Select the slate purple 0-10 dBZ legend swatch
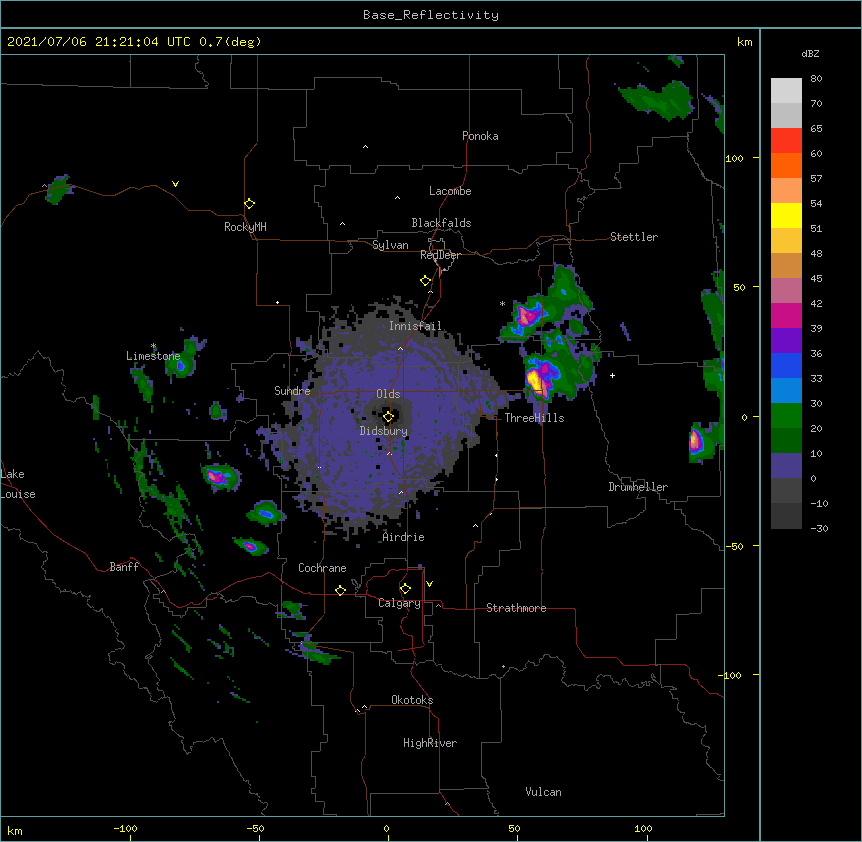This screenshot has width=862, height=842. coord(786,465)
